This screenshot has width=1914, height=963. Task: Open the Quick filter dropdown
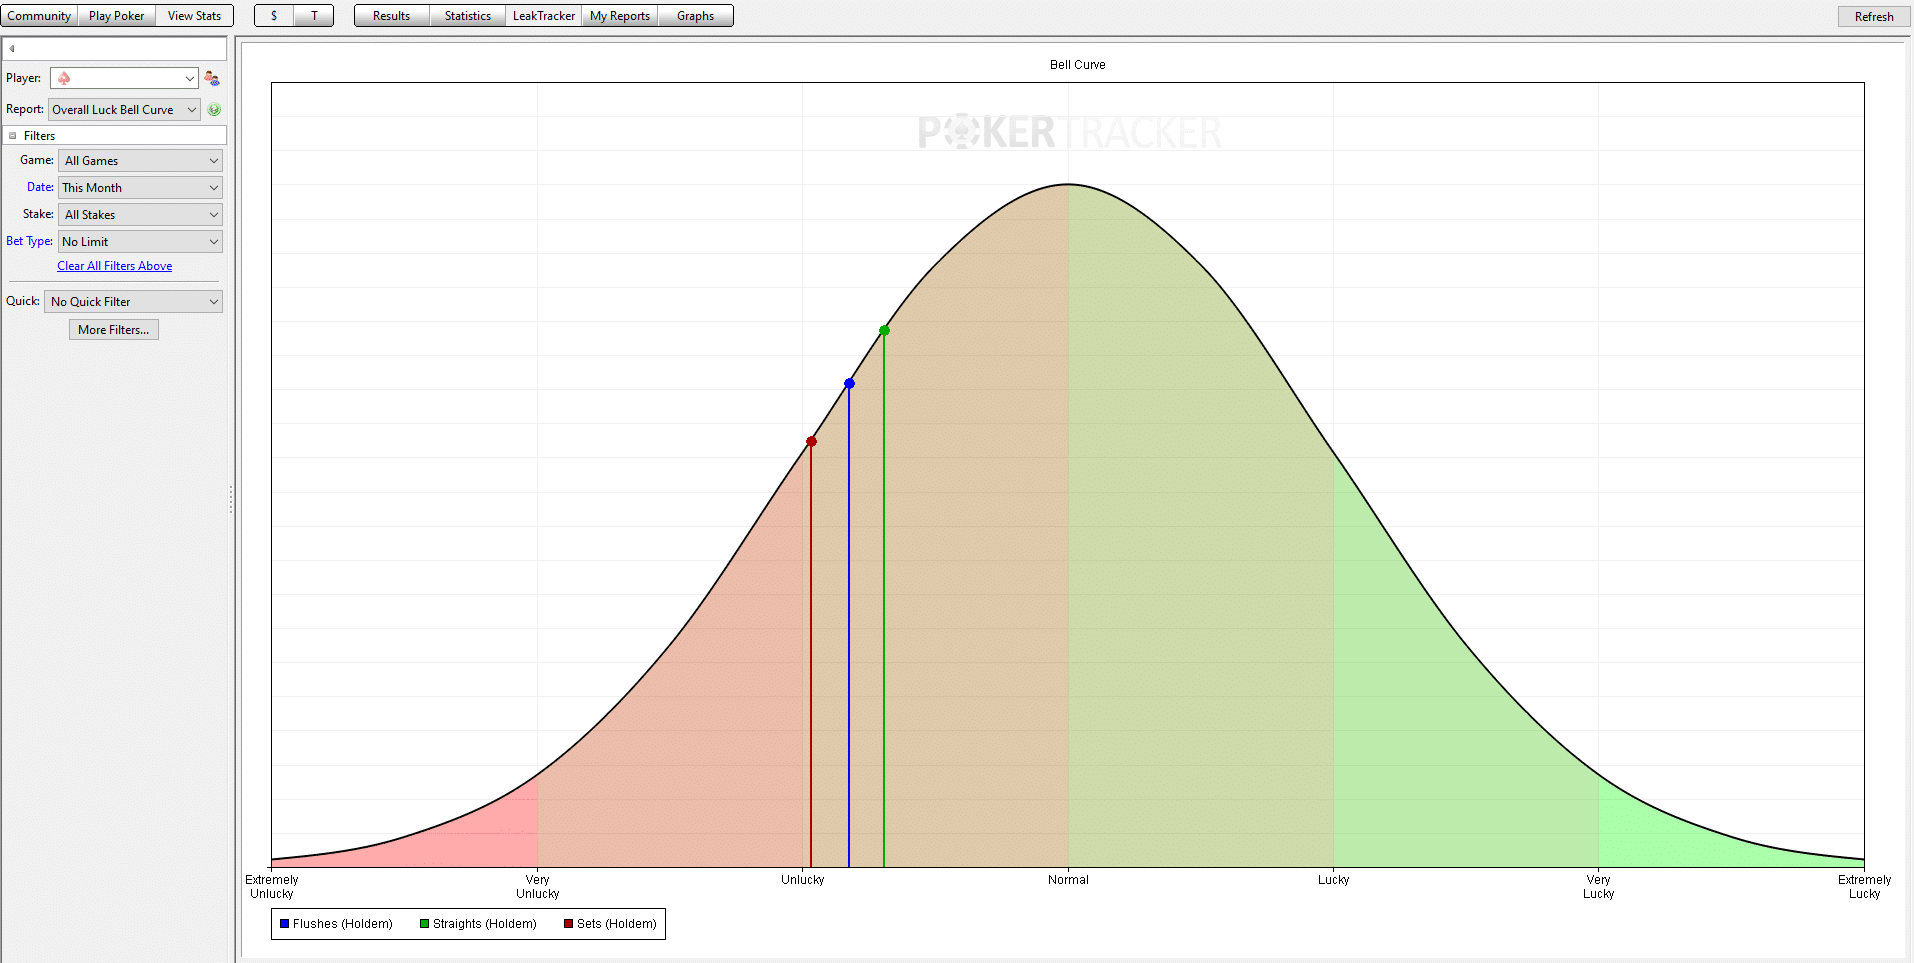click(x=133, y=302)
